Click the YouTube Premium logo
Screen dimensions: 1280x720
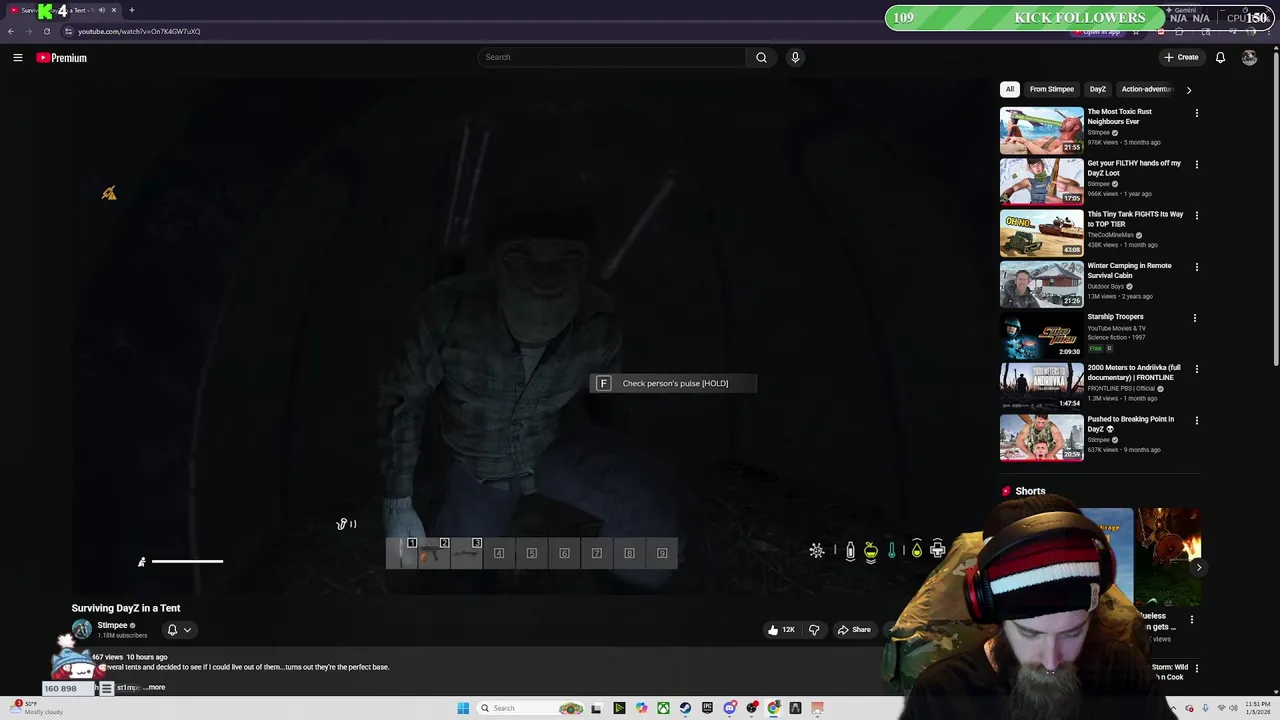62,58
